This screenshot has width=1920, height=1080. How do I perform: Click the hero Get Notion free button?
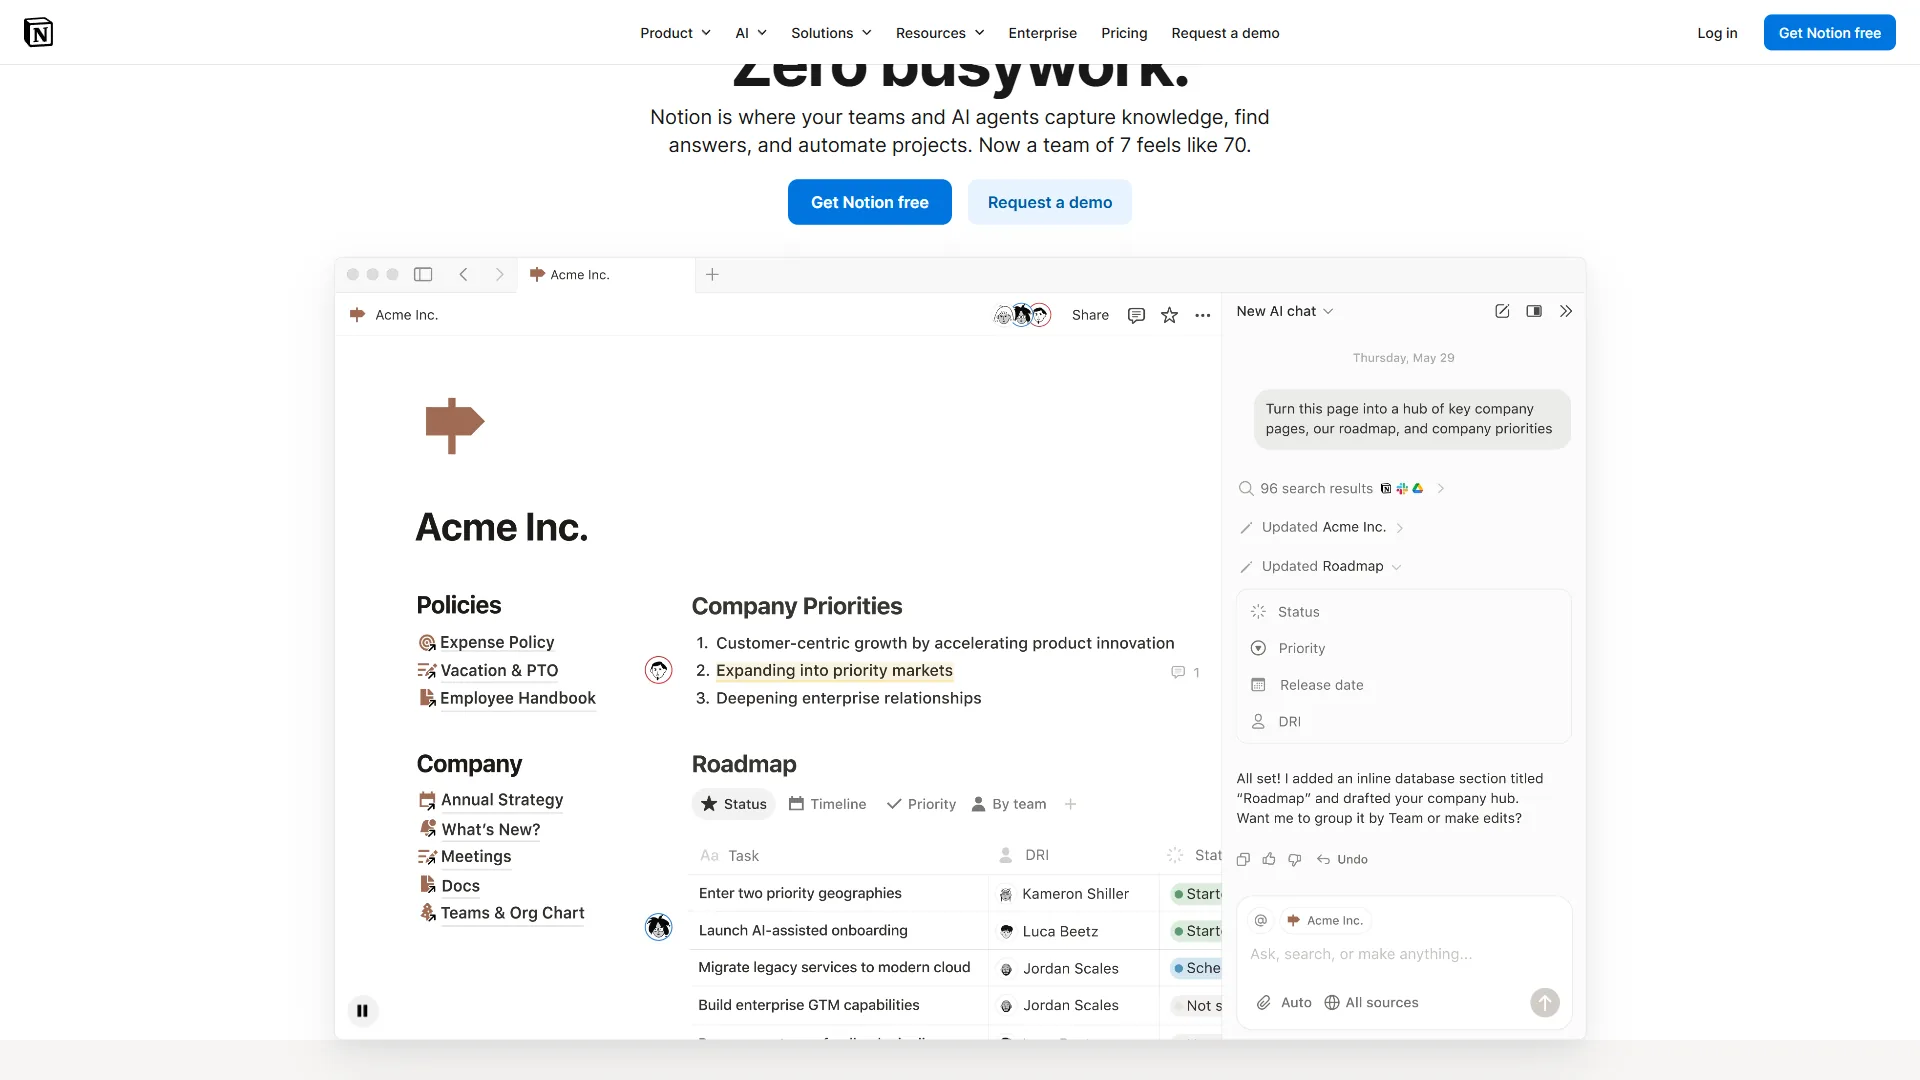(x=869, y=202)
